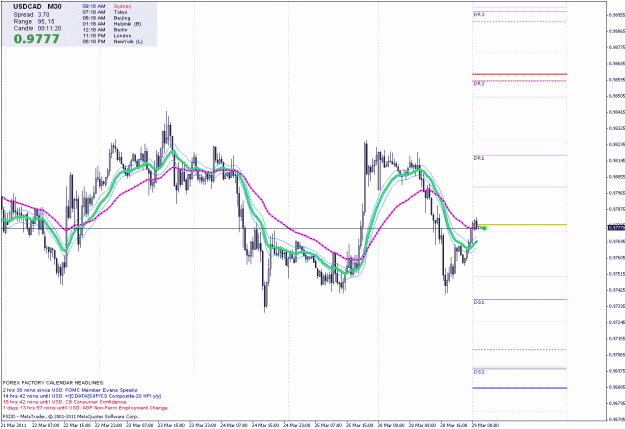Select the thick blue bottom support line
Image resolution: width=625 pixels, height=429 pixels.
click(x=519, y=388)
